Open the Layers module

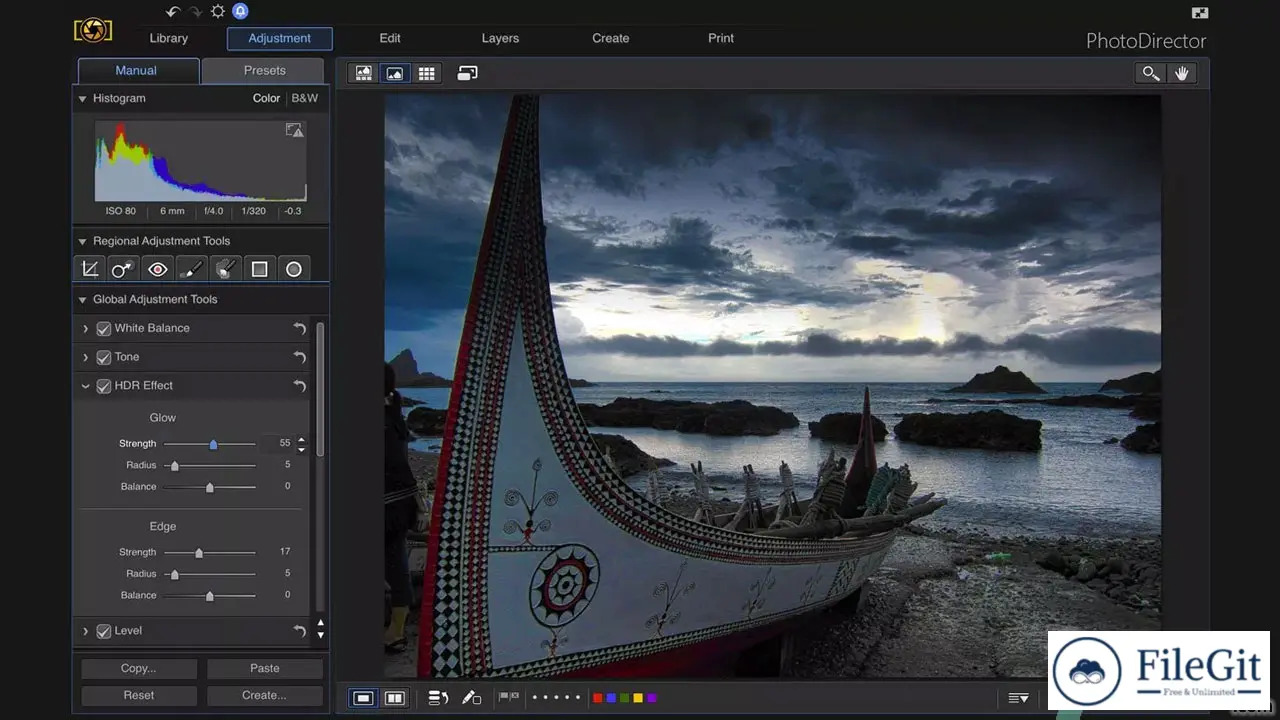click(500, 38)
